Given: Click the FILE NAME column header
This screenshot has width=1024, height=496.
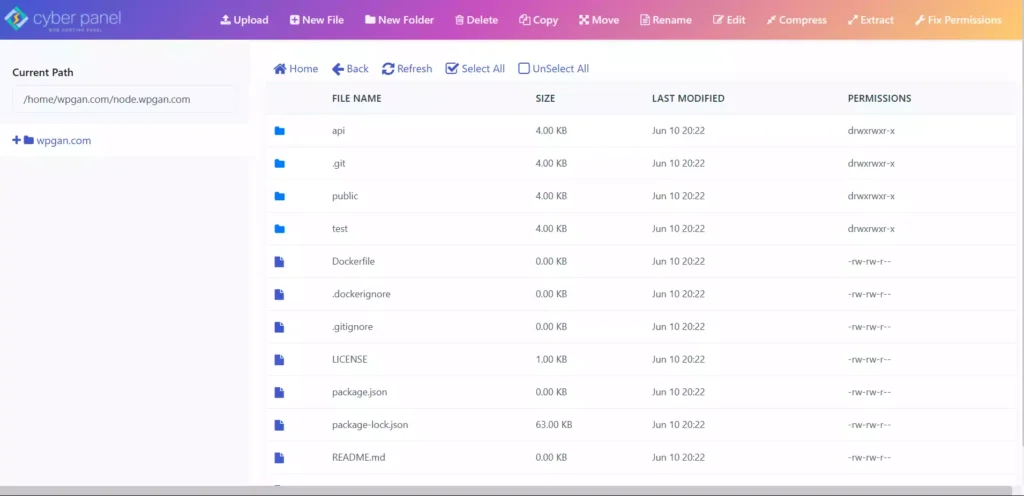Looking at the screenshot, I should point(357,99).
